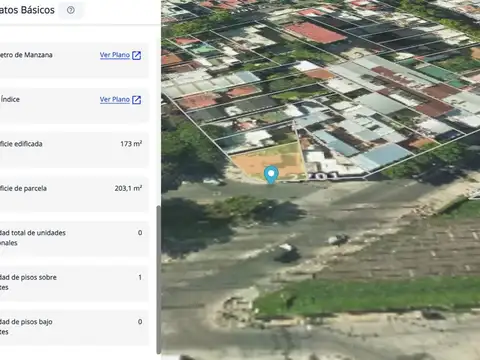Open Ver Plano link for Índice row
Viewport: 480px width, 360px height.
pyautogui.click(x=115, y=99)
